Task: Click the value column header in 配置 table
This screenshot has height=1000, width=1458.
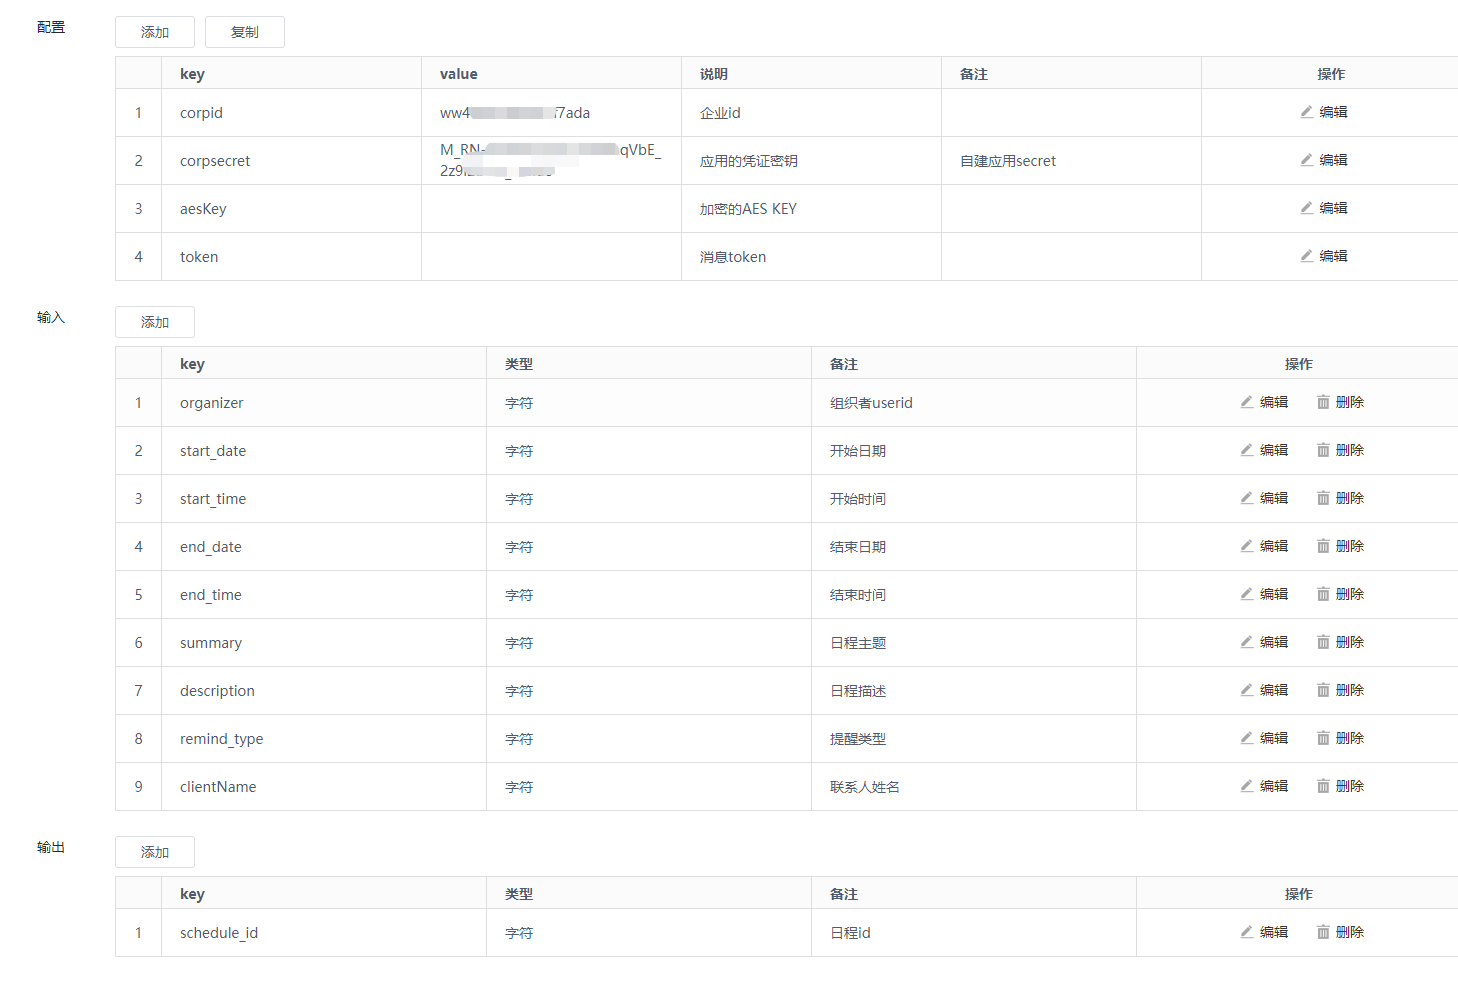Action: coord(551,73)
